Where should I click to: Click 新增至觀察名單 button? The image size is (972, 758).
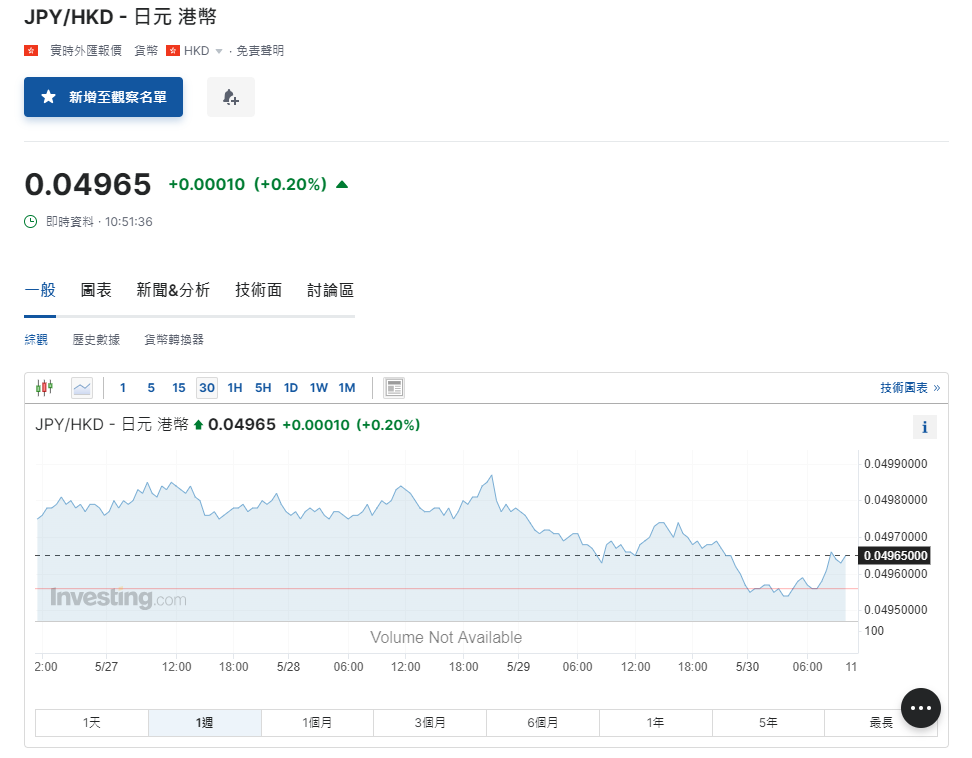coord(104,97)
